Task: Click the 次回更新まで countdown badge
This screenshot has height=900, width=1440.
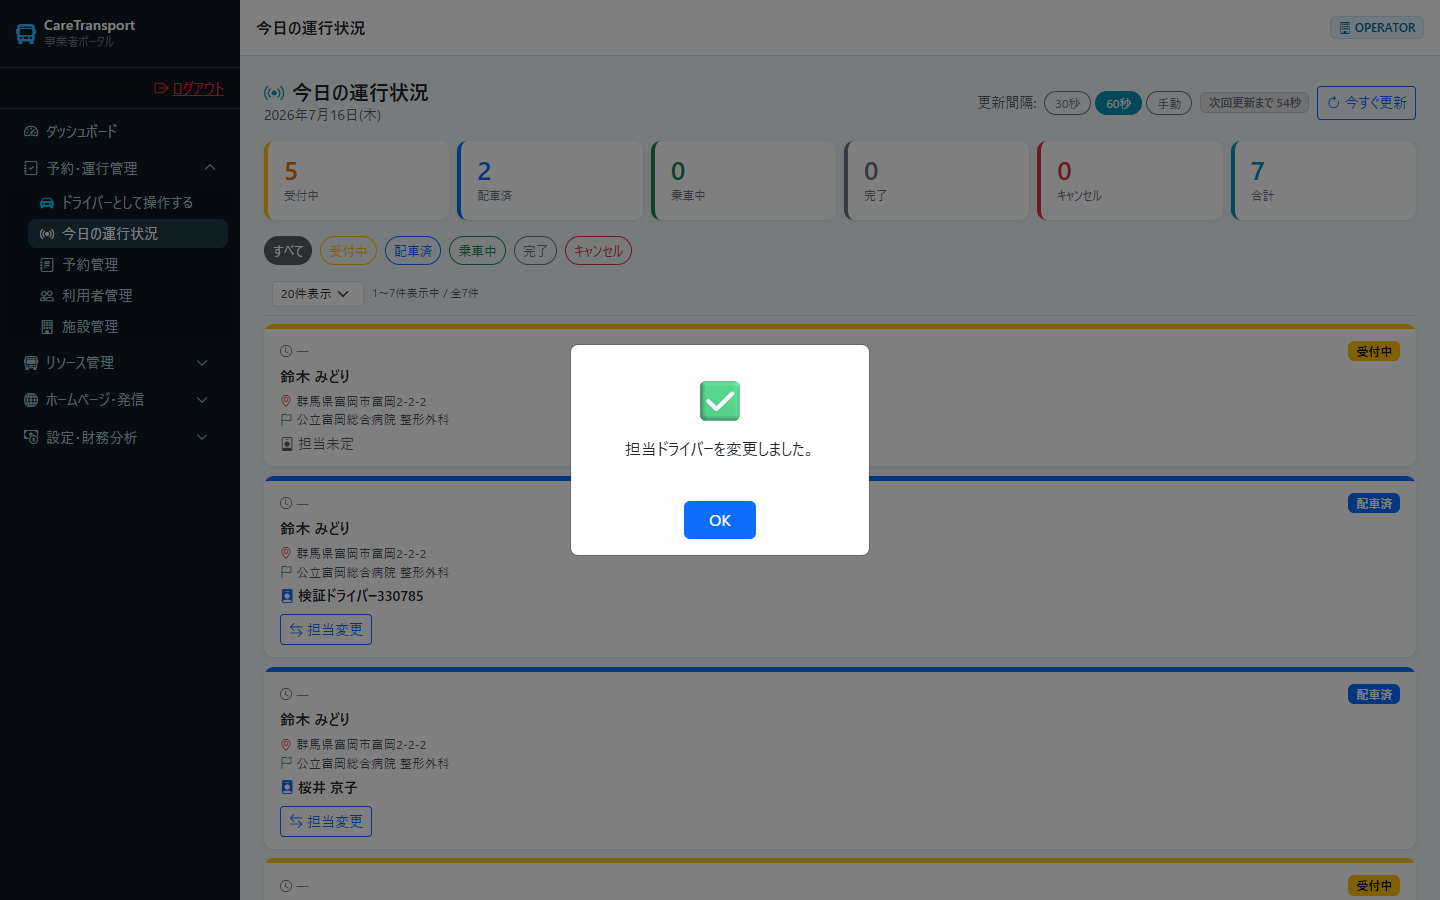Action: tap(1254, 102)
